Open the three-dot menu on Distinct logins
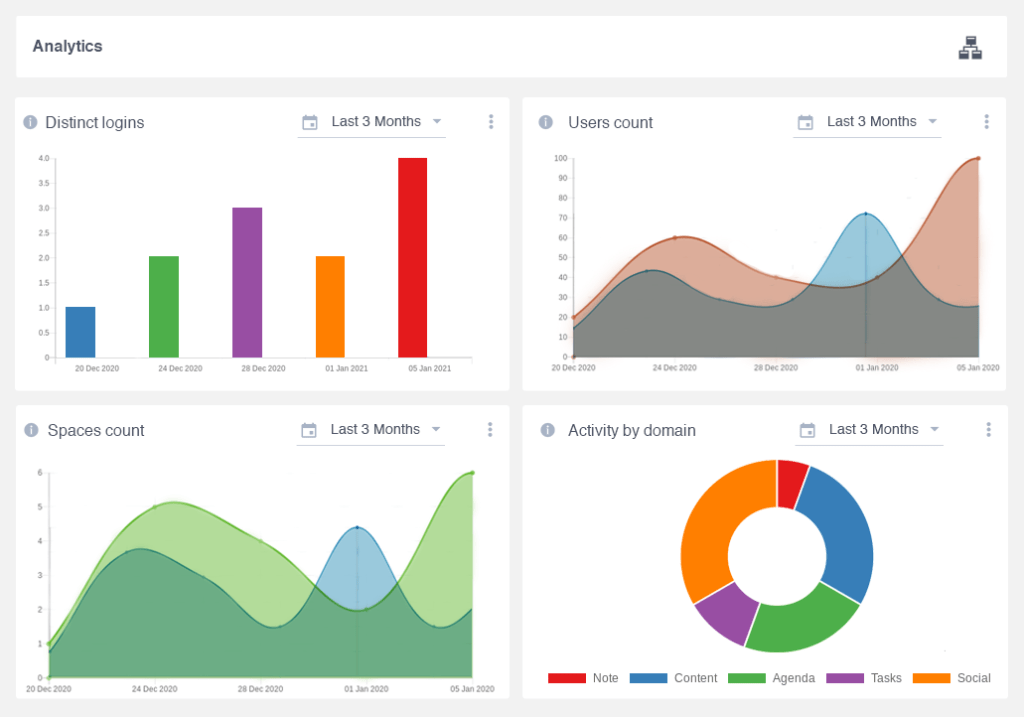 (490, 121)
